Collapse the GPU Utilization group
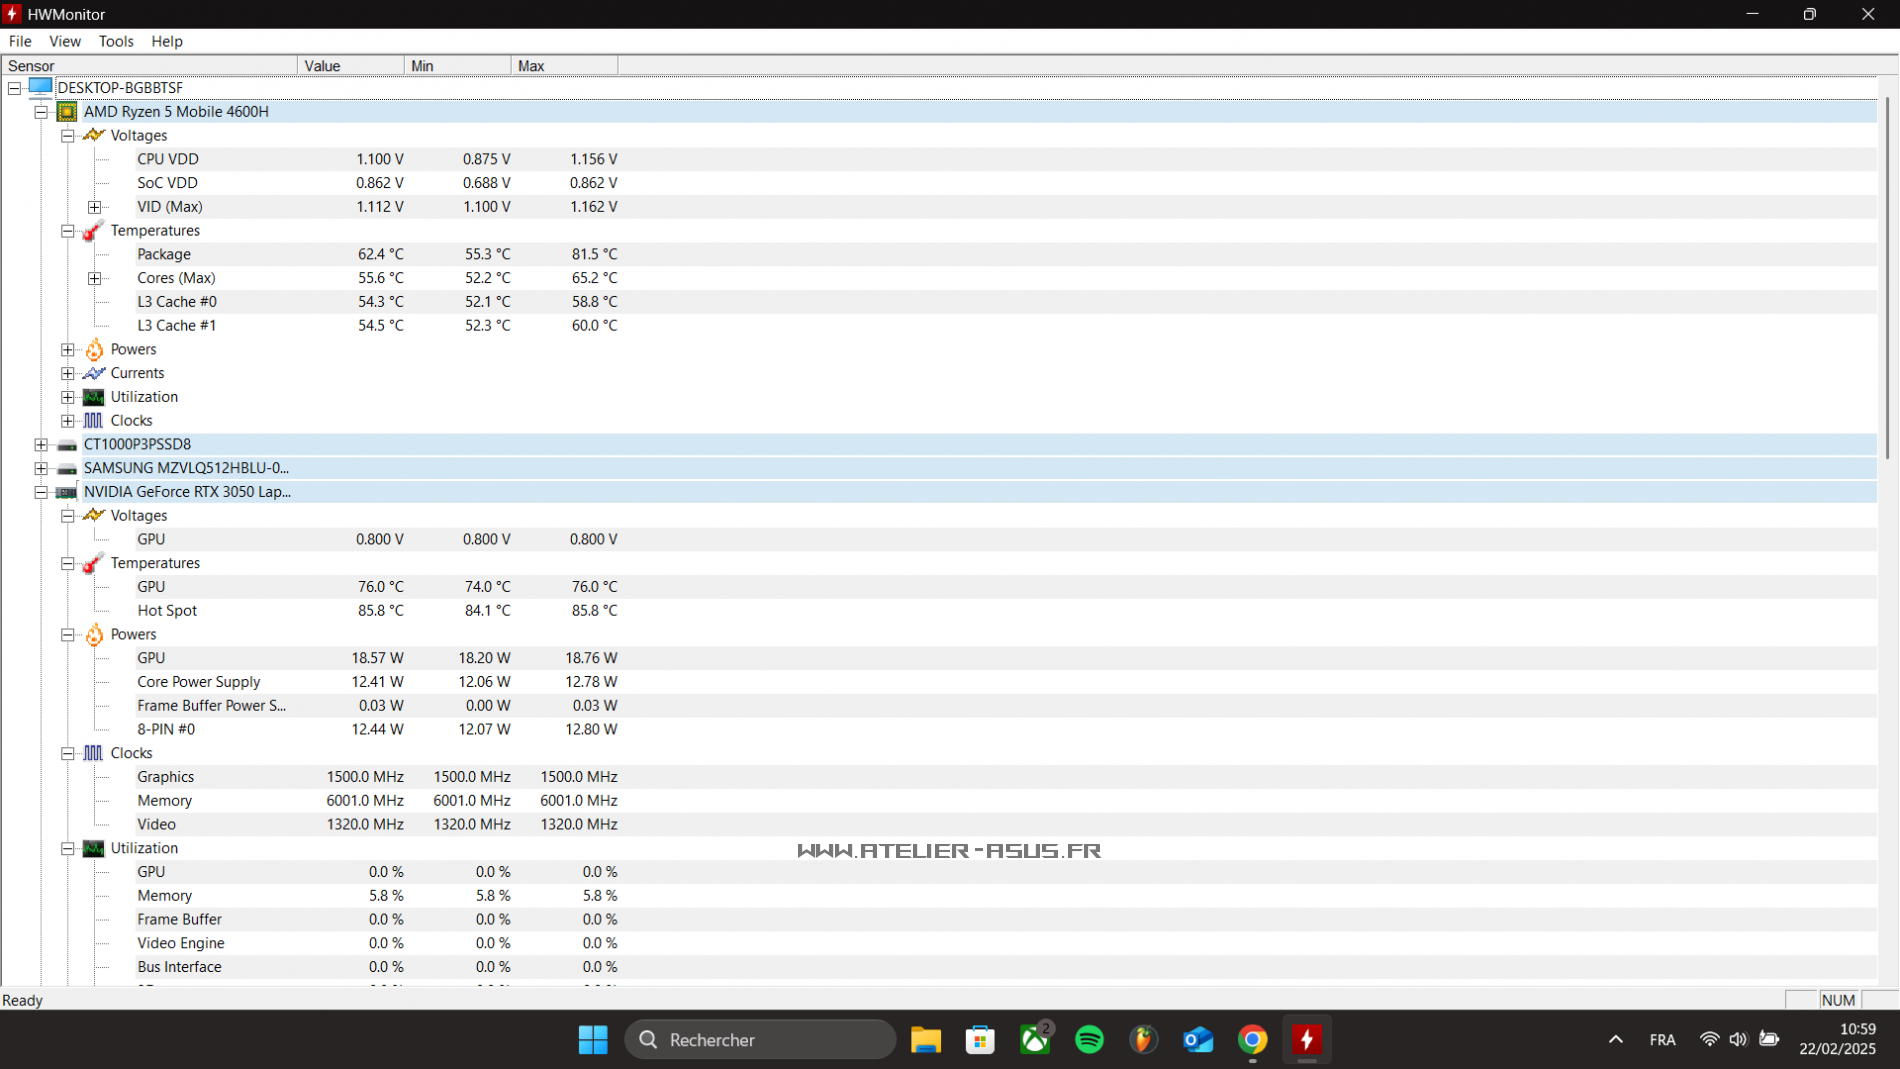 point(67,848)
